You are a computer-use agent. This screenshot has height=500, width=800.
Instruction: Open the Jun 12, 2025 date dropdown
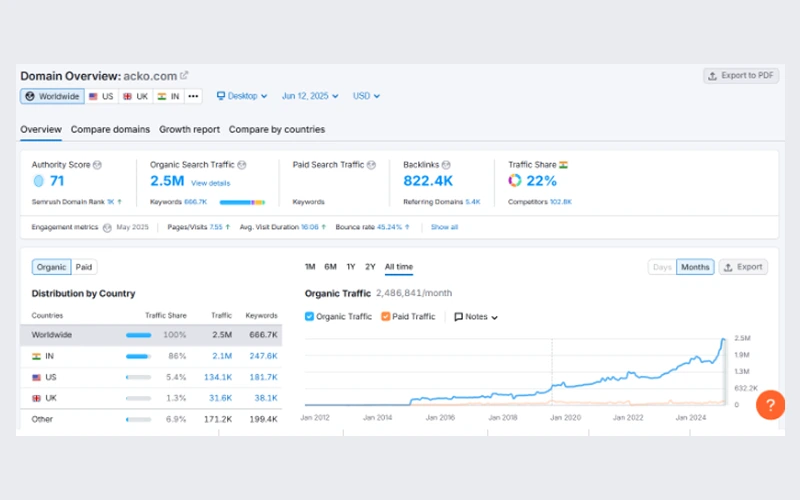(311, 96)
